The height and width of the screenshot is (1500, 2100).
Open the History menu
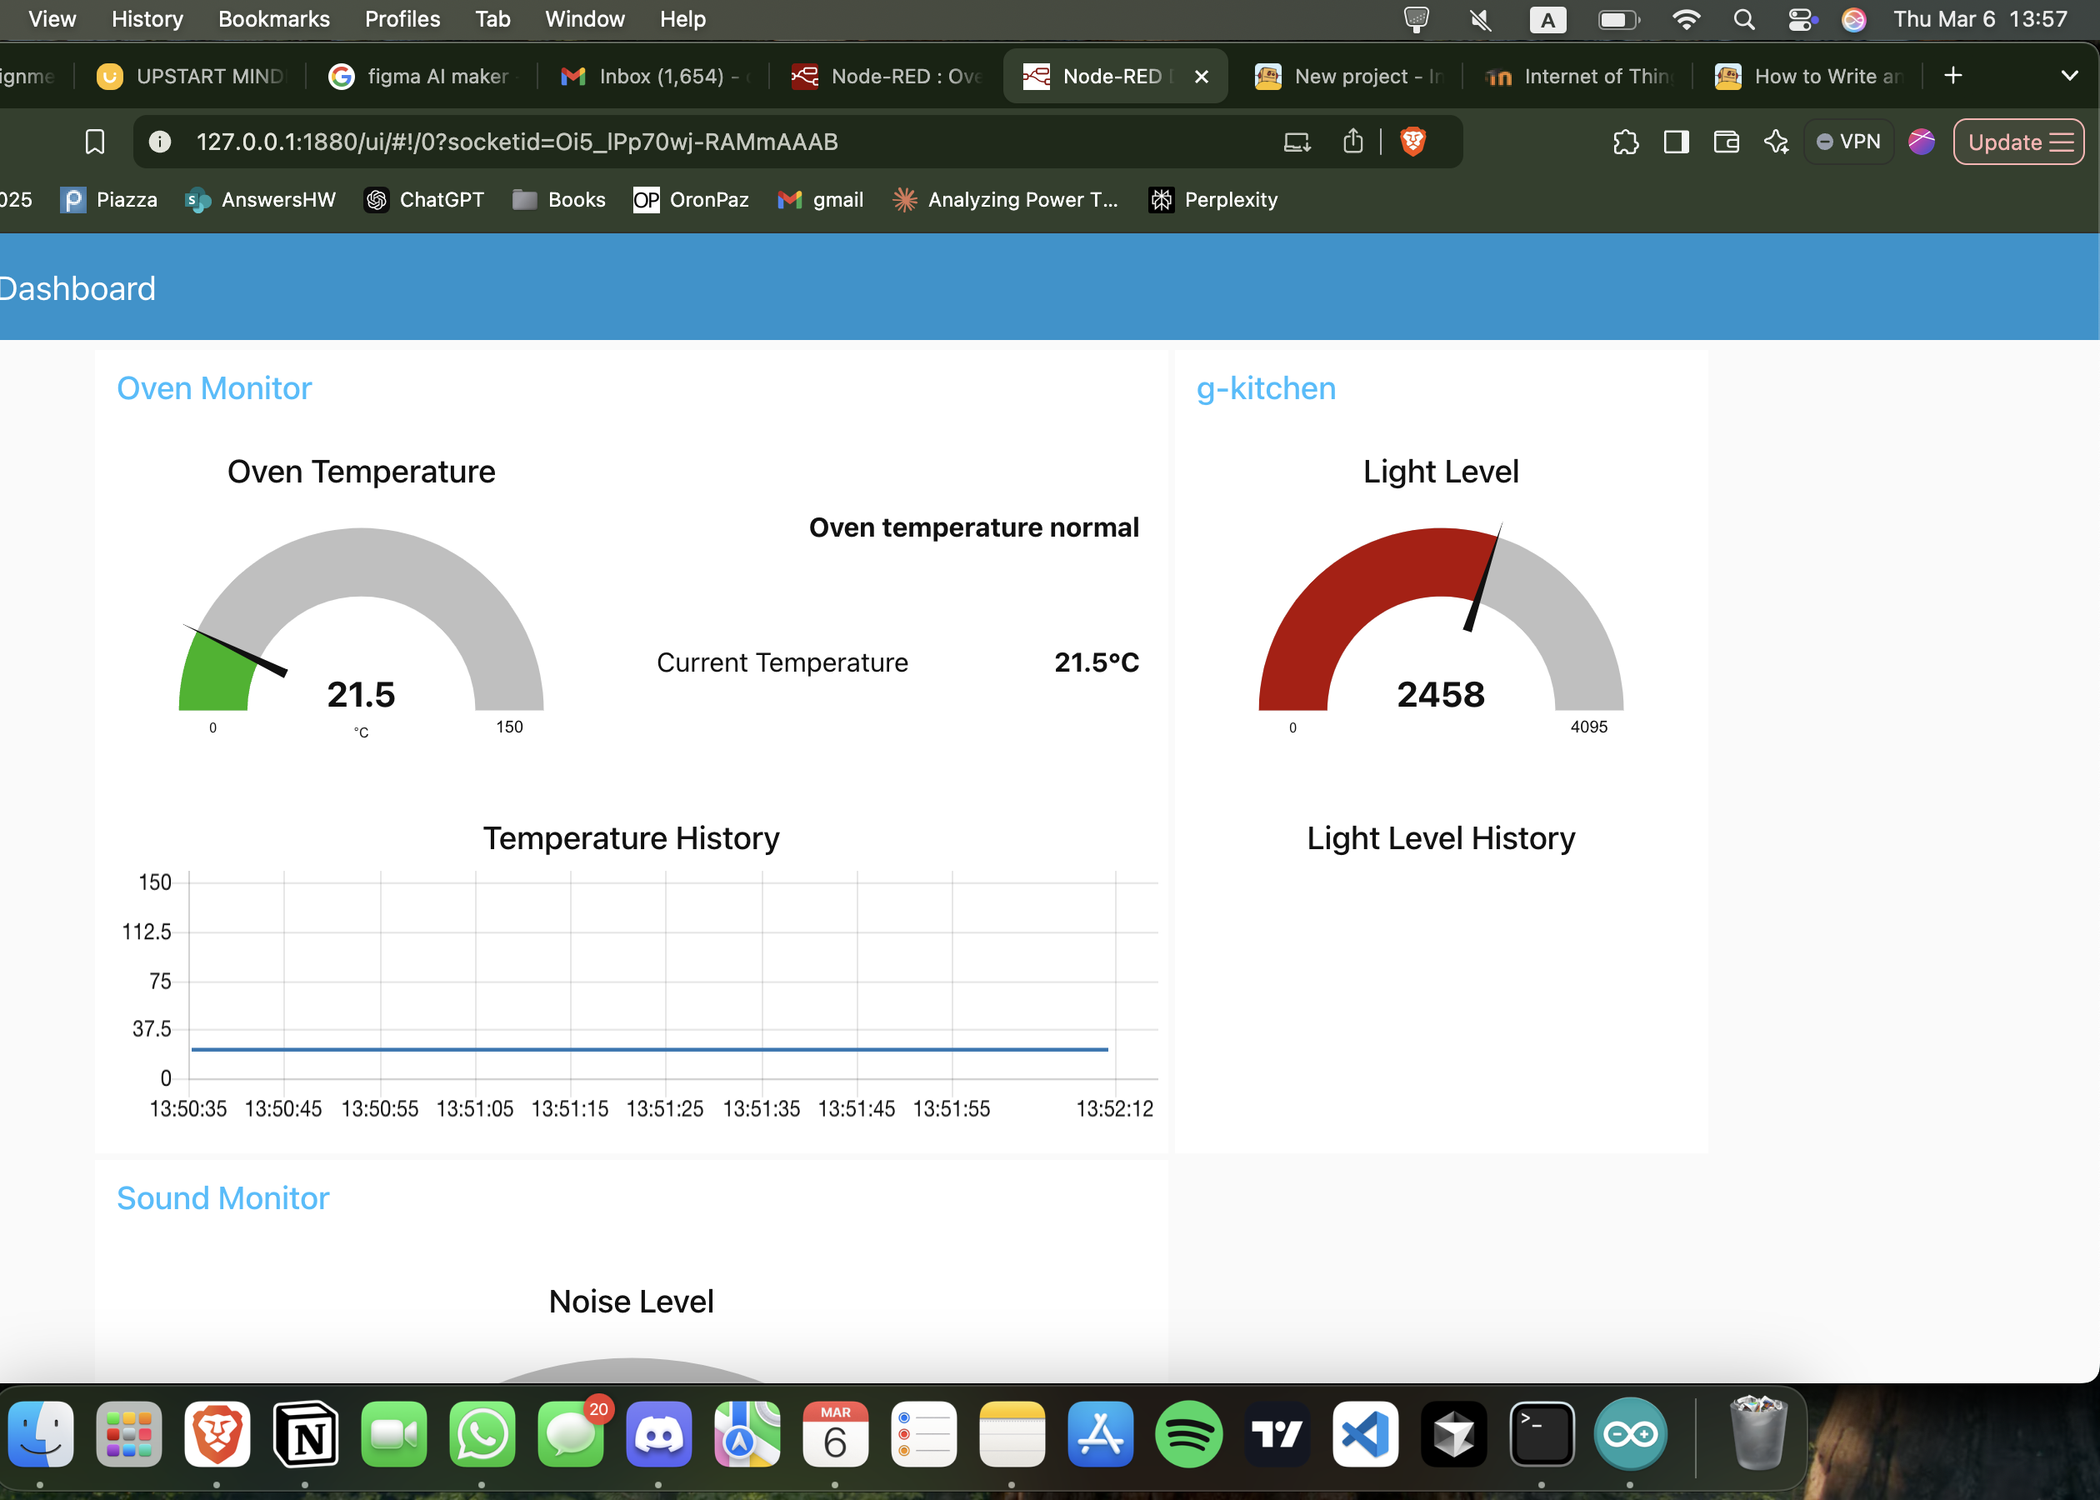point(146,19)
